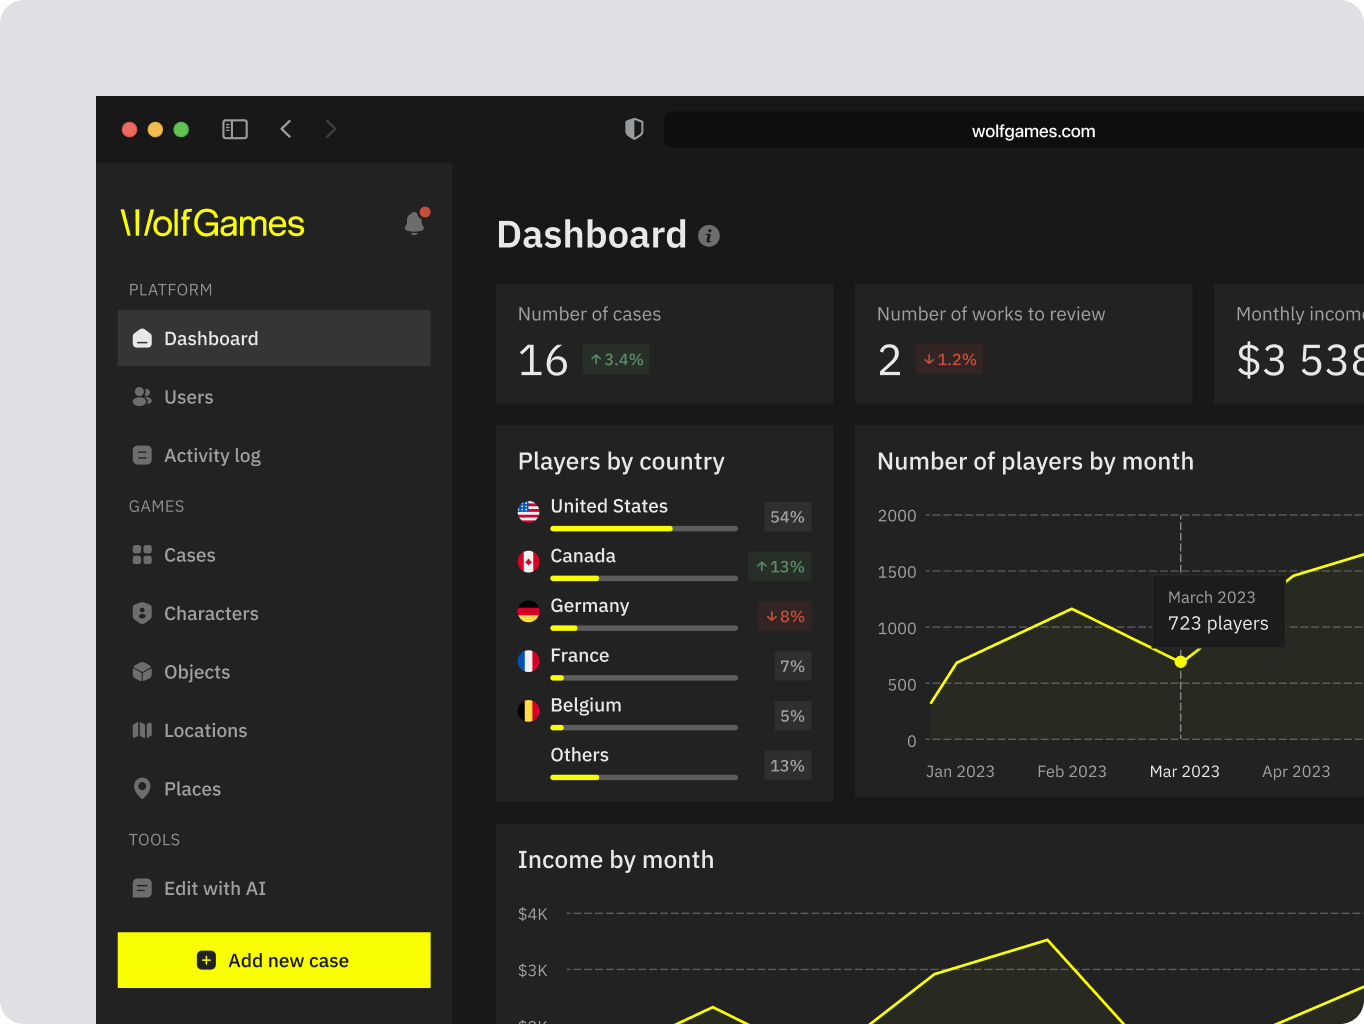Click the Cases icon under GAMES
The width and height of the screenshot is (1364, 1024).
(142, 555)
